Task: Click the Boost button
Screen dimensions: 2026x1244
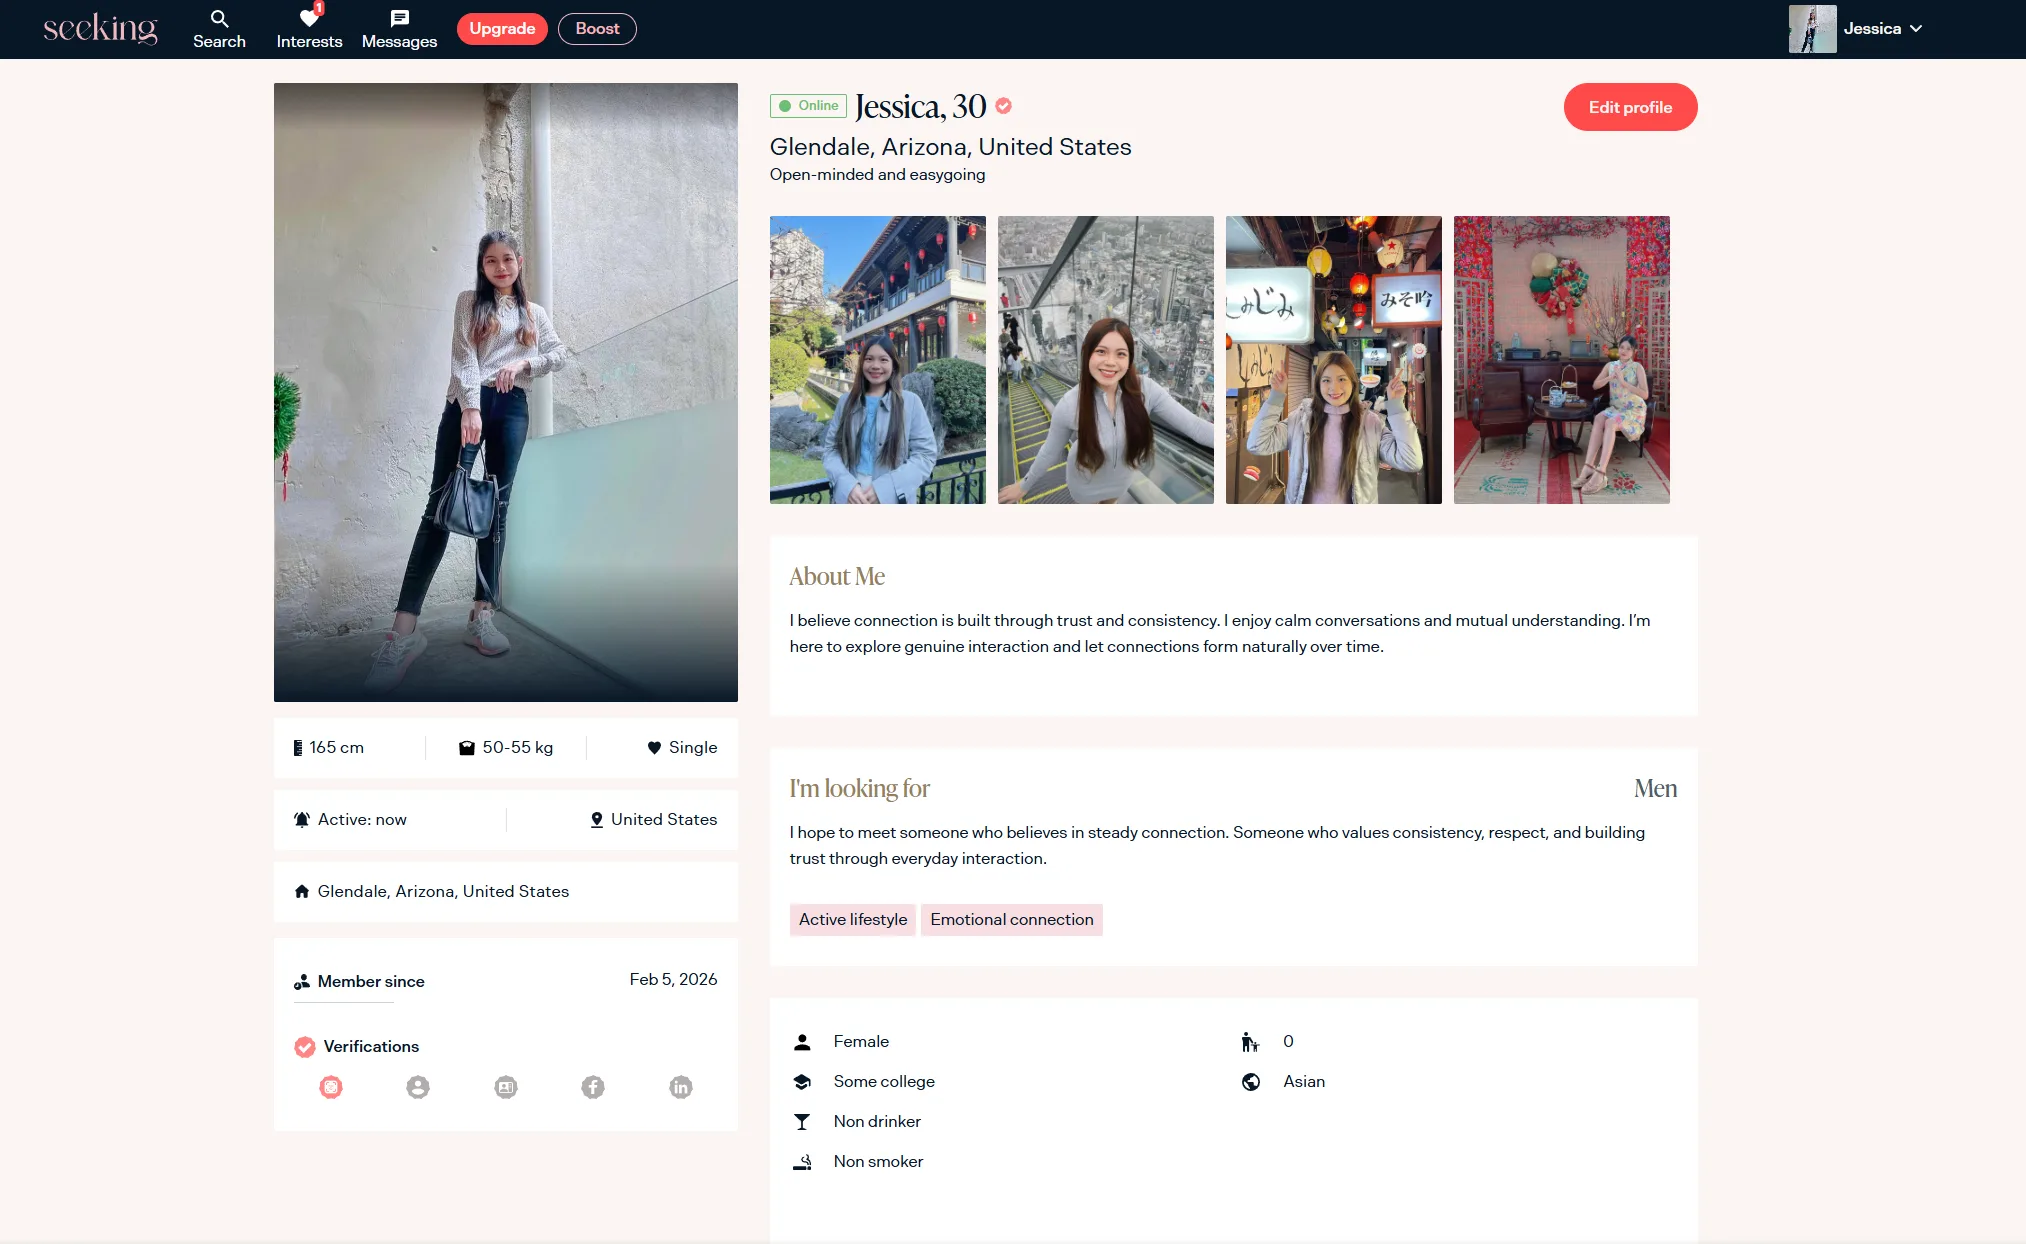Action: 597,29
